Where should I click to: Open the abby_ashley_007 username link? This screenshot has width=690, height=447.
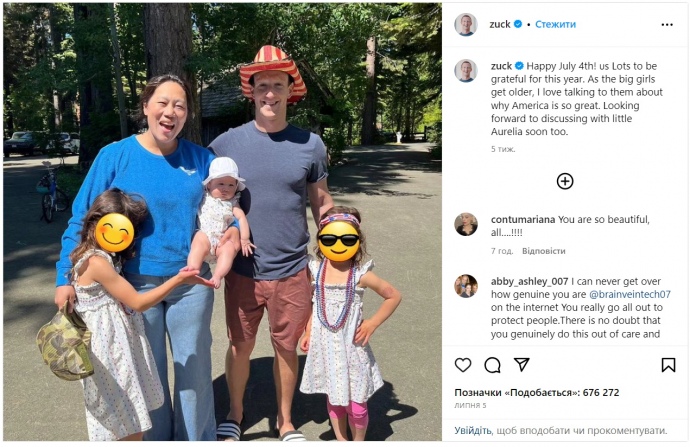(x=530, y=281)
